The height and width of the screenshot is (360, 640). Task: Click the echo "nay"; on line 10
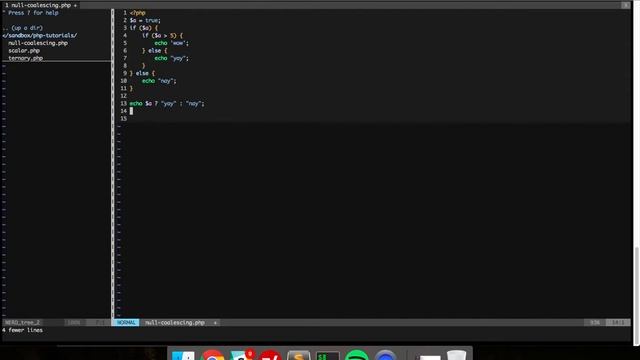pos(159,81)
